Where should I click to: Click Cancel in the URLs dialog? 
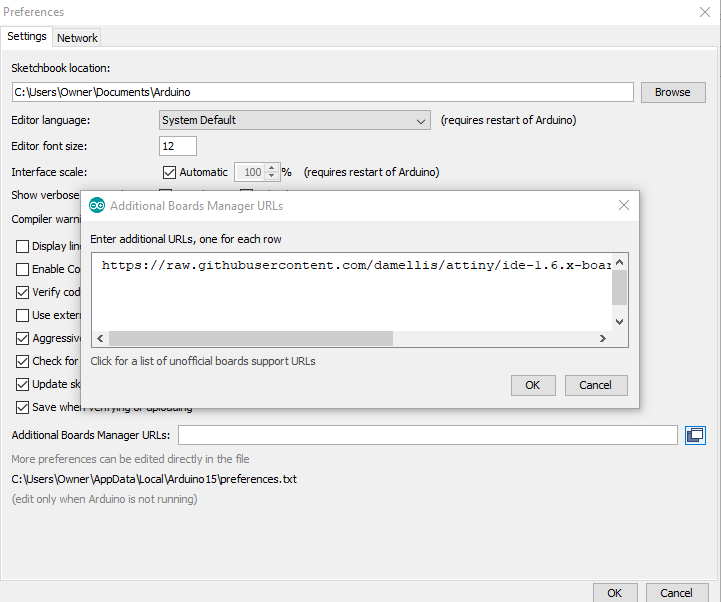click(595, 385)
